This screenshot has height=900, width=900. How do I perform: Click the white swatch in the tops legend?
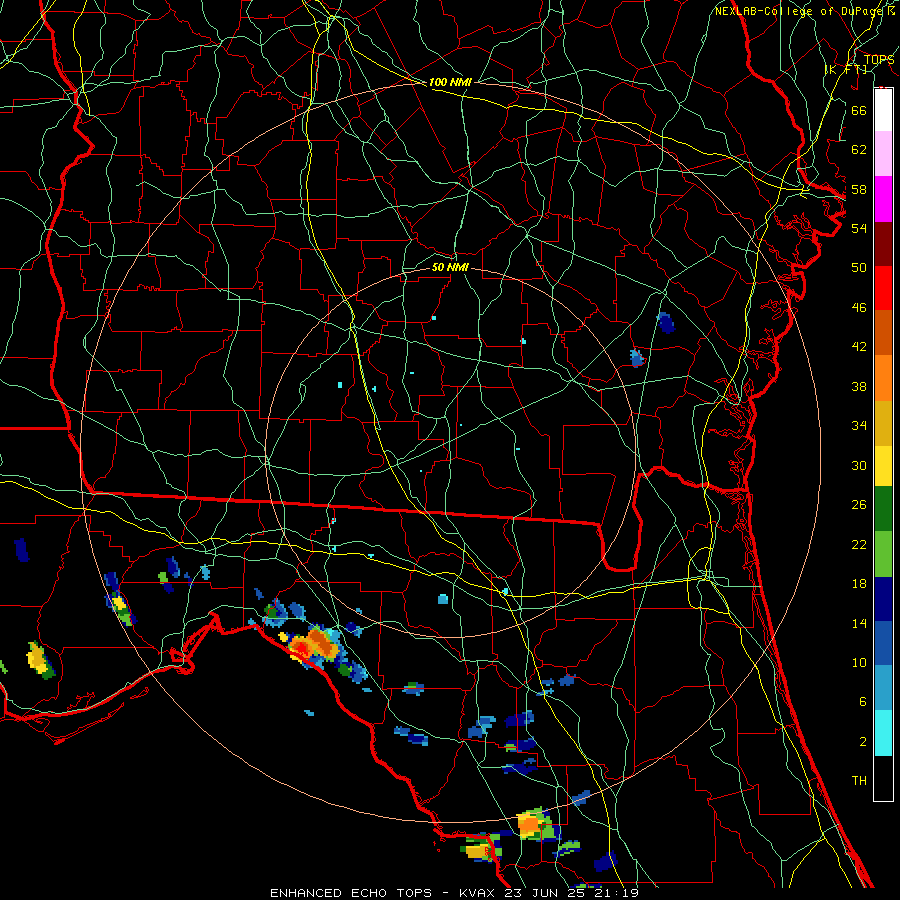(x=883, y=110)
